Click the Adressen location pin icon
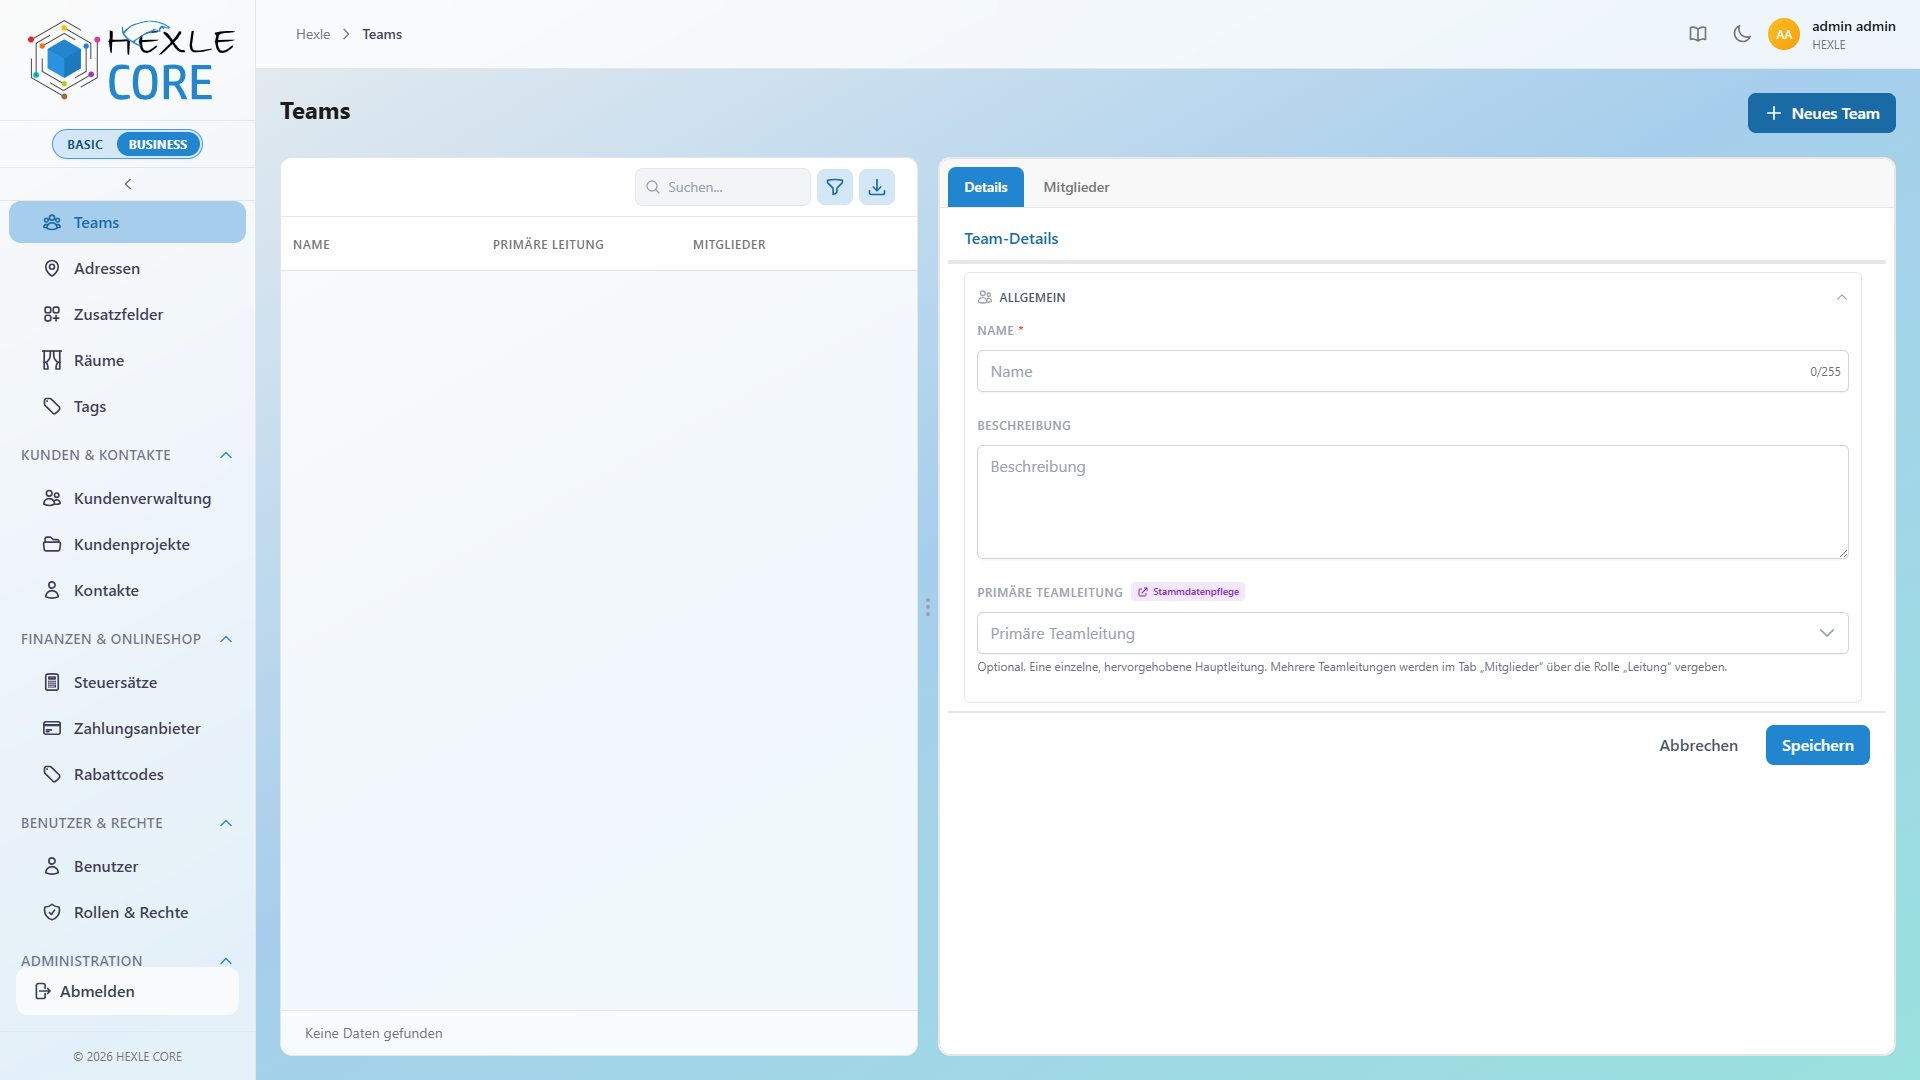Screen dimensions: 1920x1080 coord(52,268)
